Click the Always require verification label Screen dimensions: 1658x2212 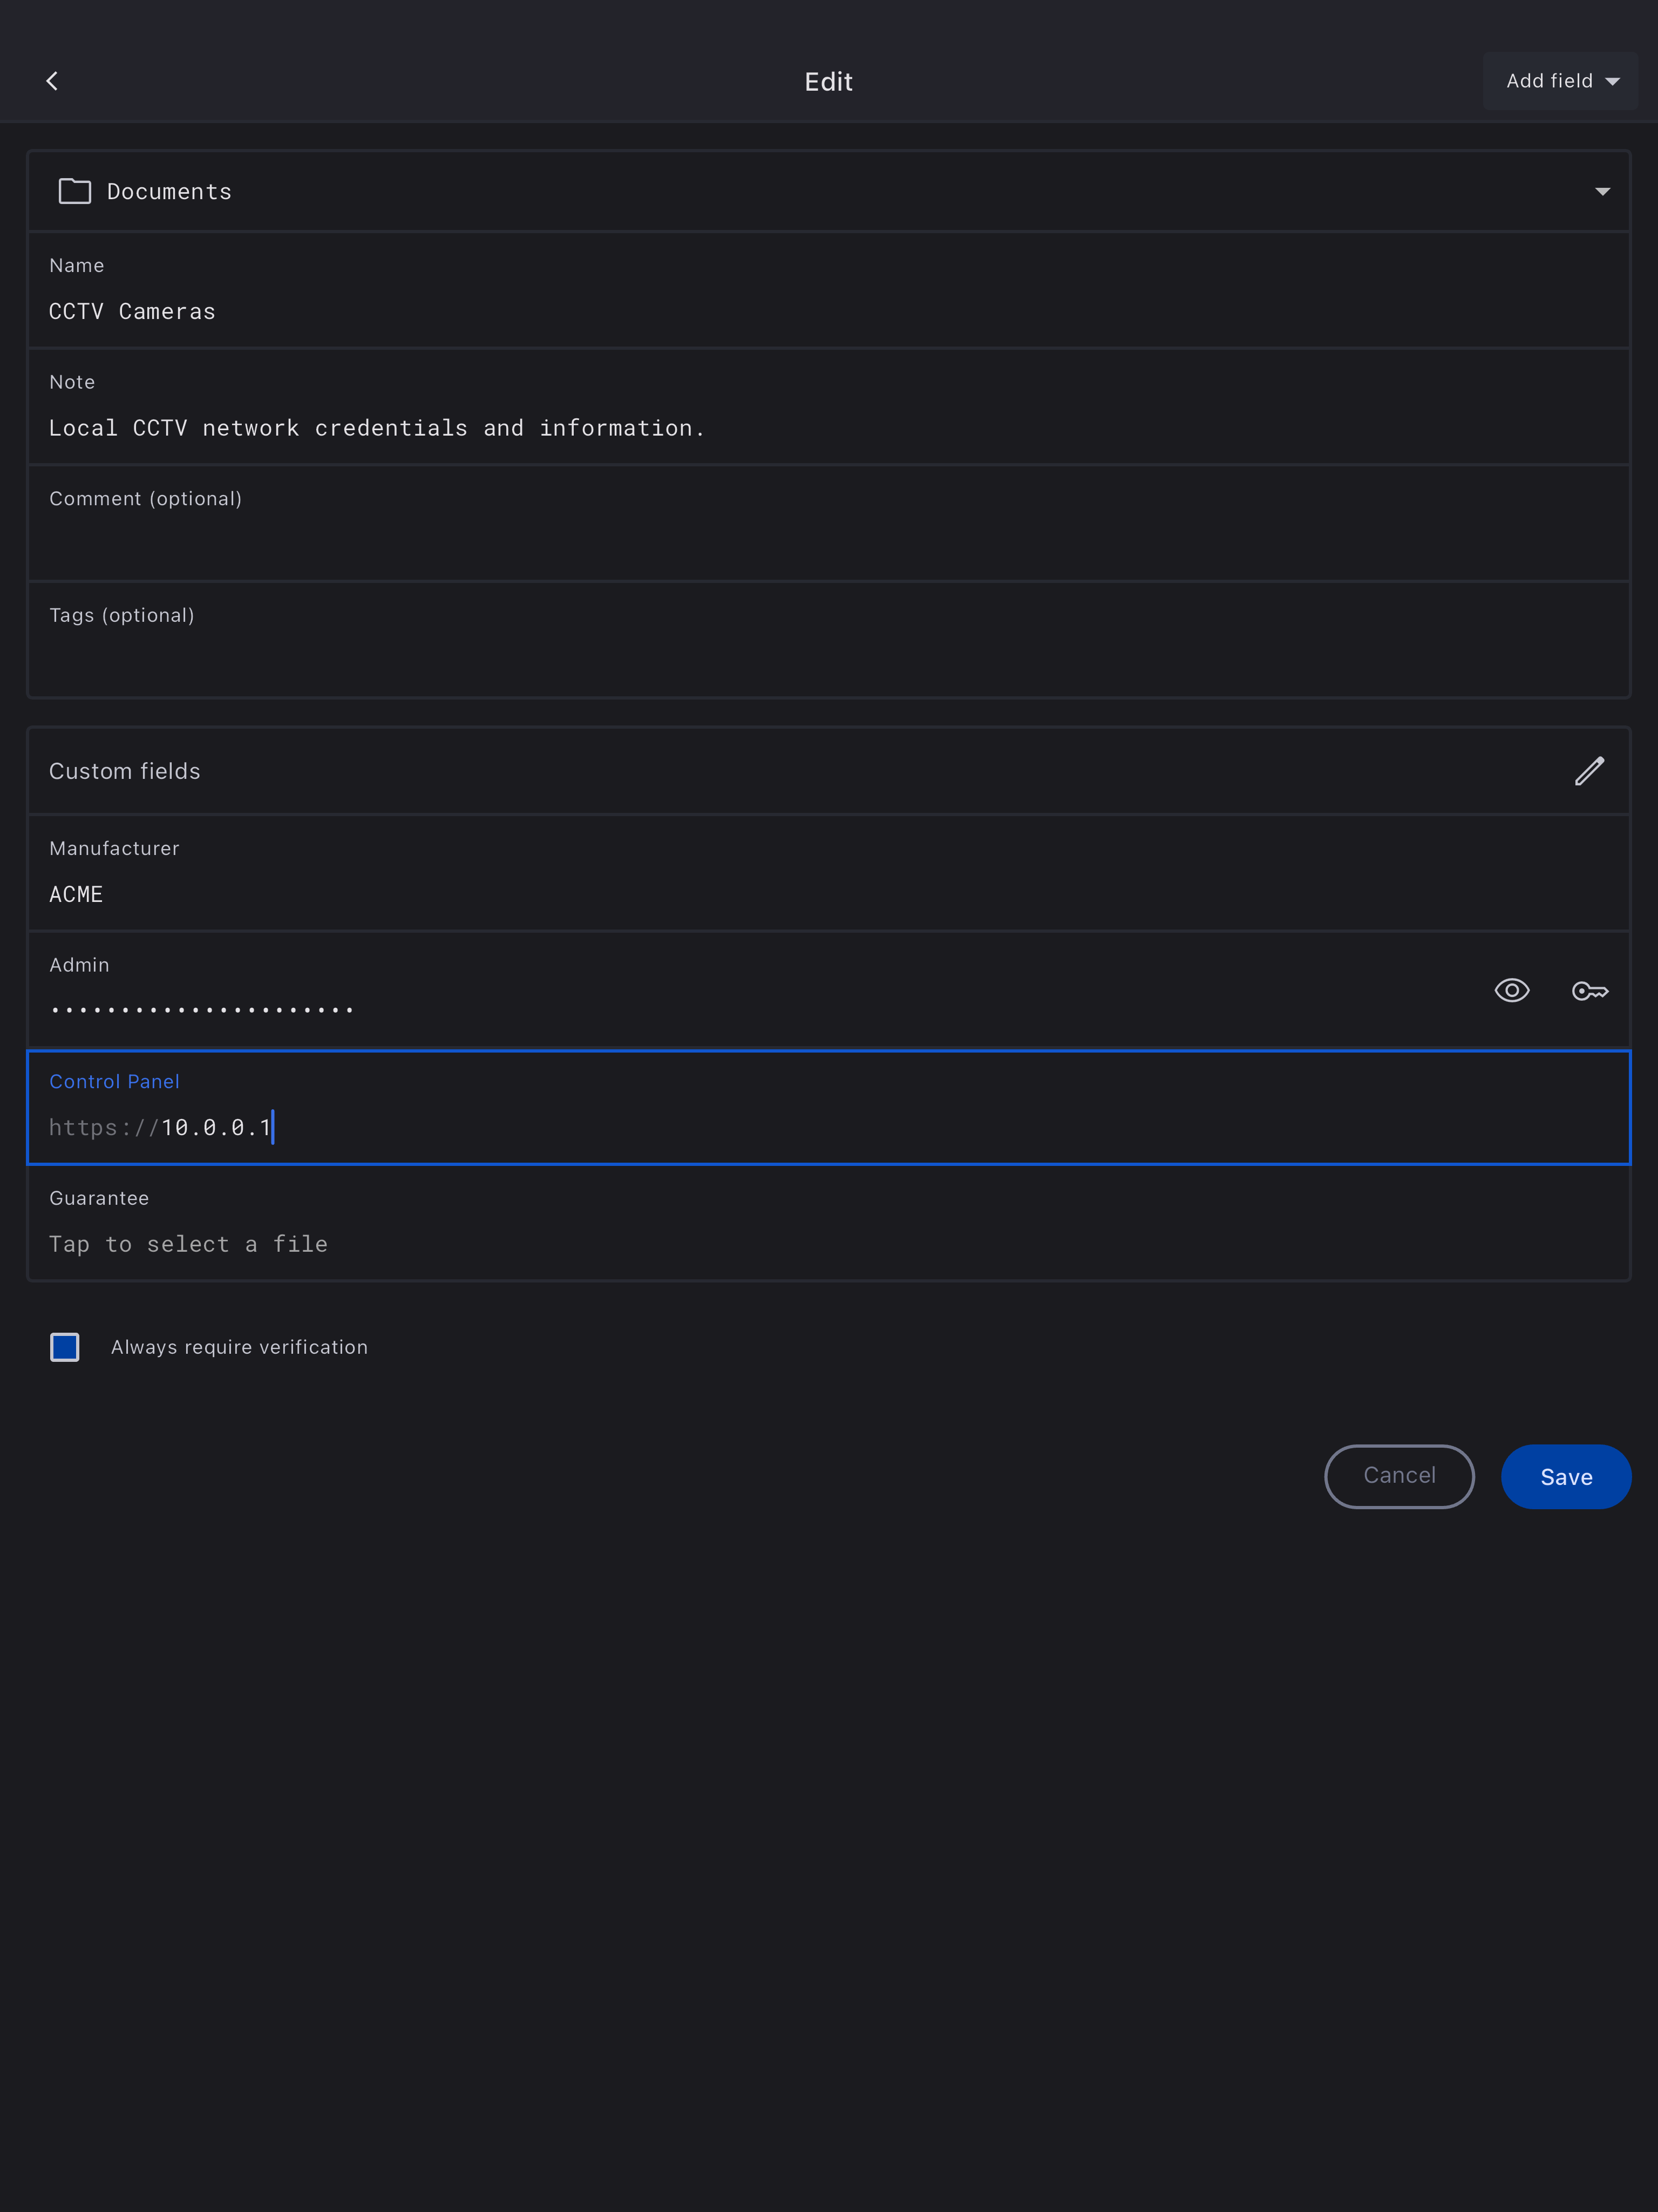[239, 1347]
